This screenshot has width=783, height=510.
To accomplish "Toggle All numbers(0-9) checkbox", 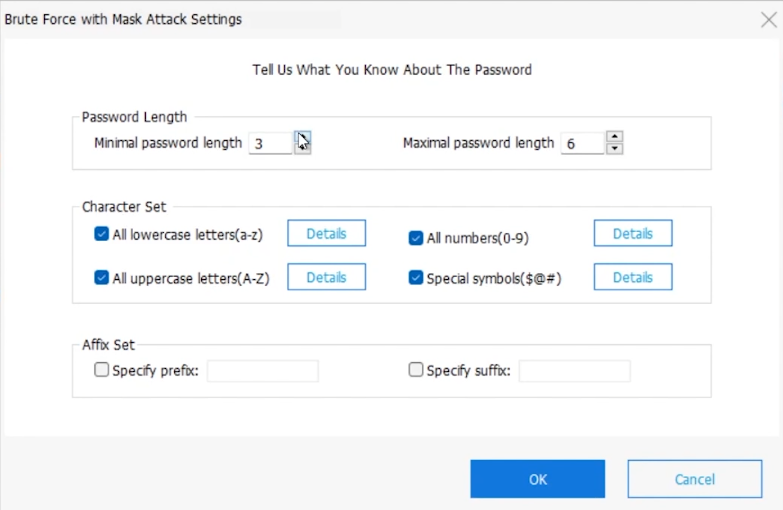I will click(416, 238).
